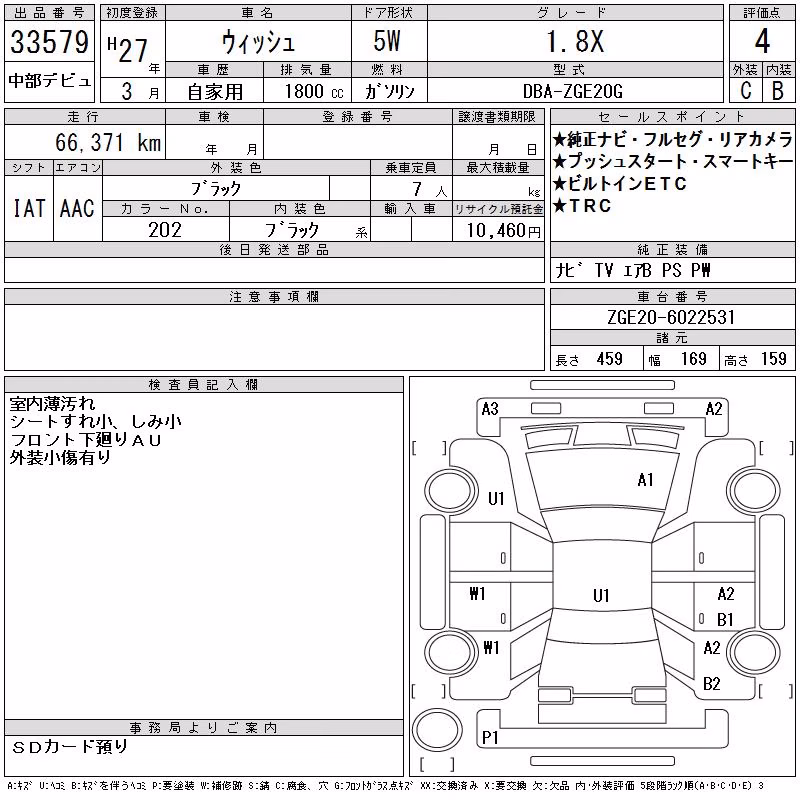Click the TRC sales point
The width and height of the screenshot is (800, 800).
point(582,206)
